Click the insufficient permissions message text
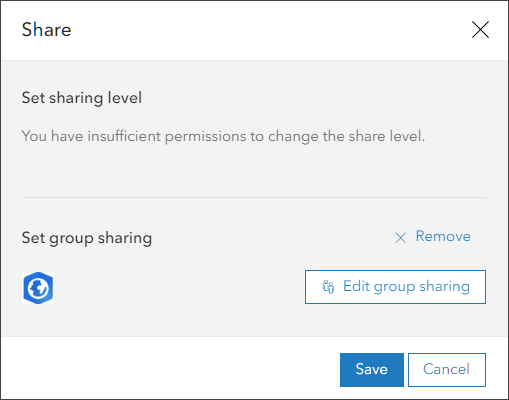 [223, 136]
